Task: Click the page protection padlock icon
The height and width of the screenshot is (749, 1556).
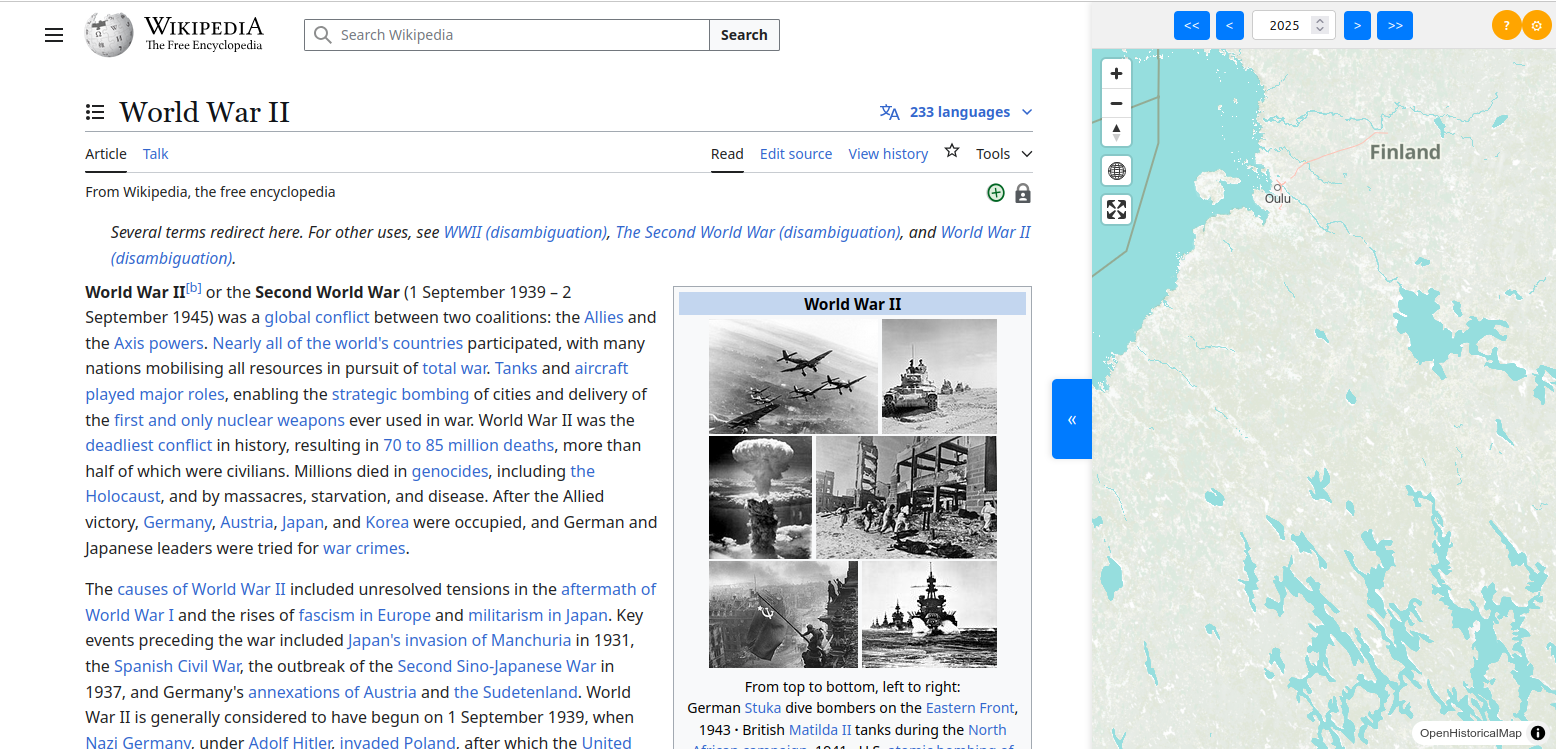Action: [1023, 193]
